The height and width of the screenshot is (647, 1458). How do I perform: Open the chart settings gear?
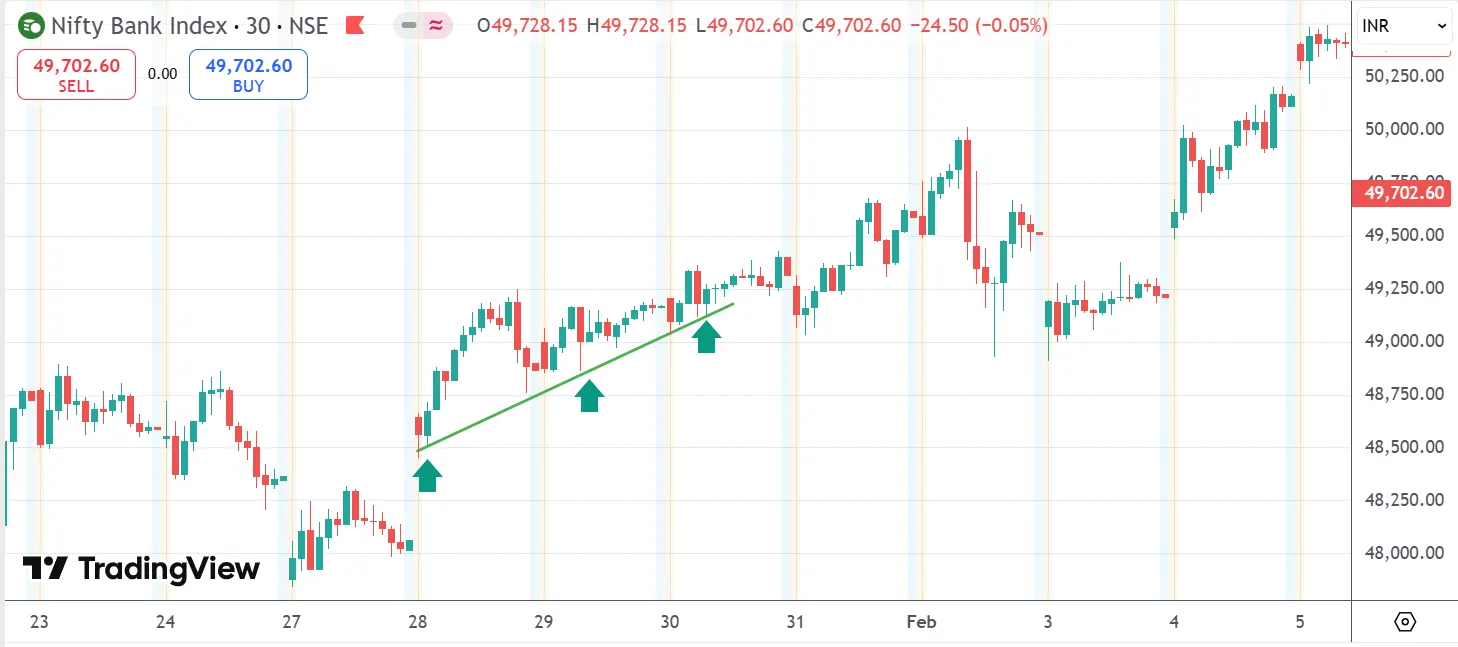click(1406, 621)
